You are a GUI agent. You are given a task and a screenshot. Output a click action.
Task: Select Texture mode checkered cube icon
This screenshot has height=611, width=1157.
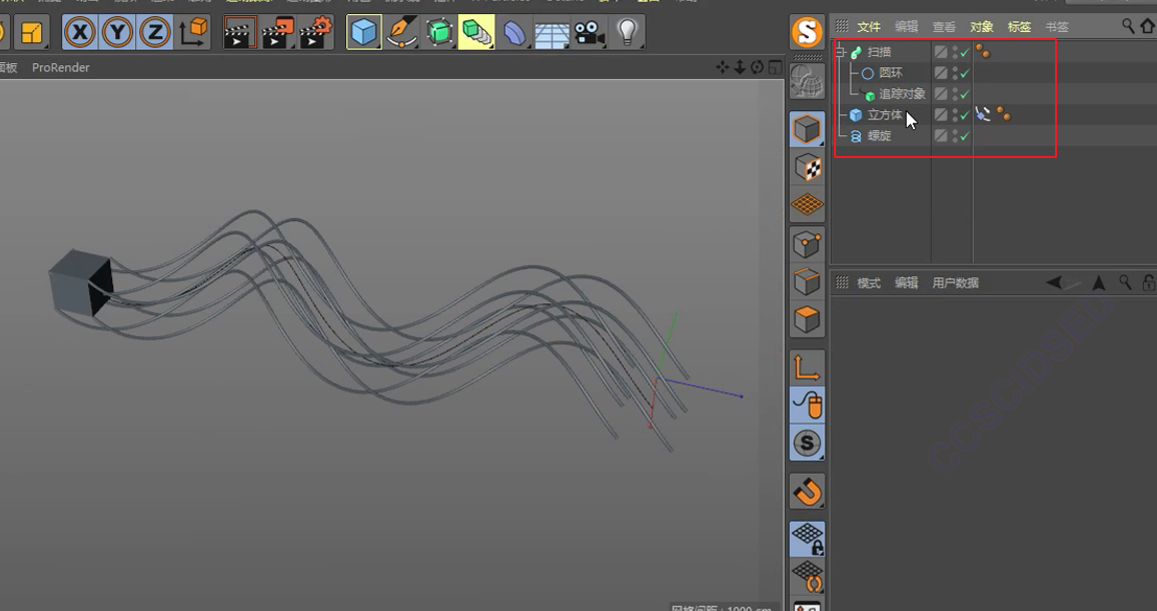coord(807,167)
